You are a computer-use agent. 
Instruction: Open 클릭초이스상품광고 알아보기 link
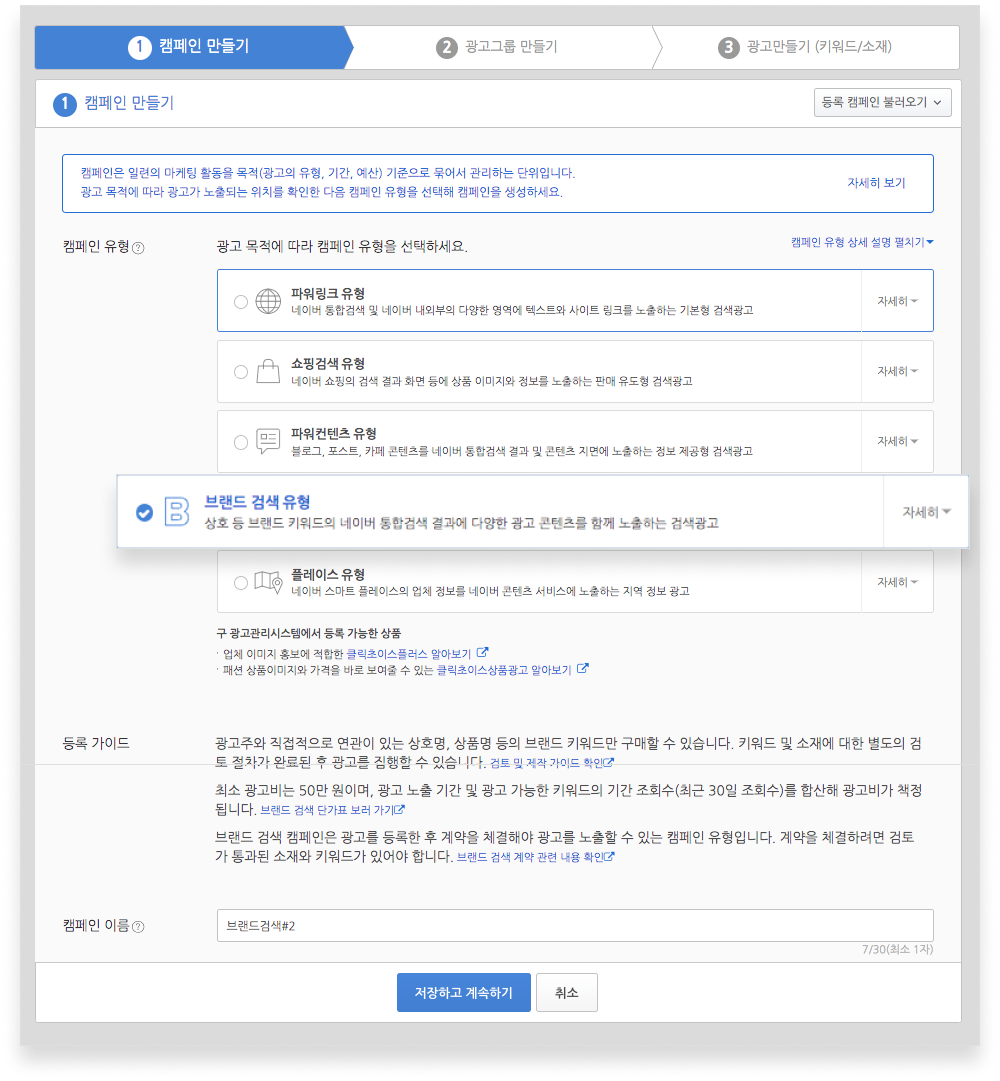pyautogui.click(x=504, y=669)
